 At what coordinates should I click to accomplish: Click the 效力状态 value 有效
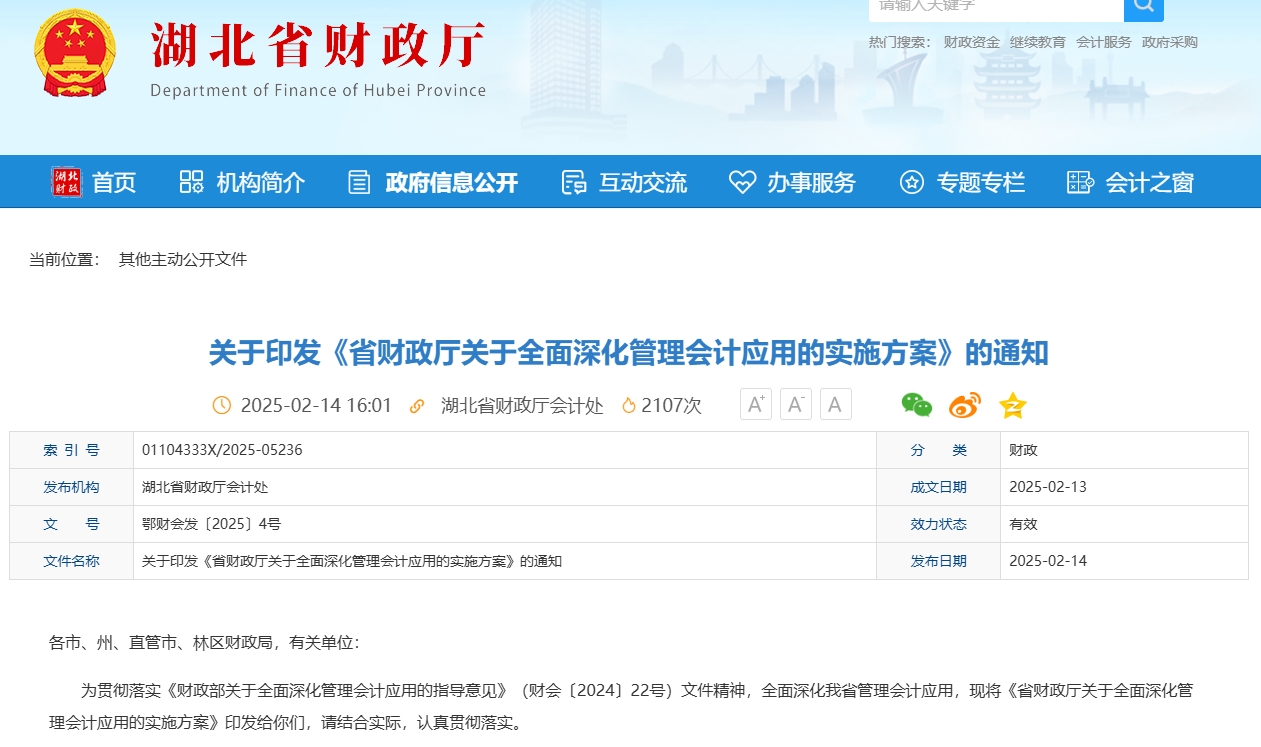[x=1024, y=524]
